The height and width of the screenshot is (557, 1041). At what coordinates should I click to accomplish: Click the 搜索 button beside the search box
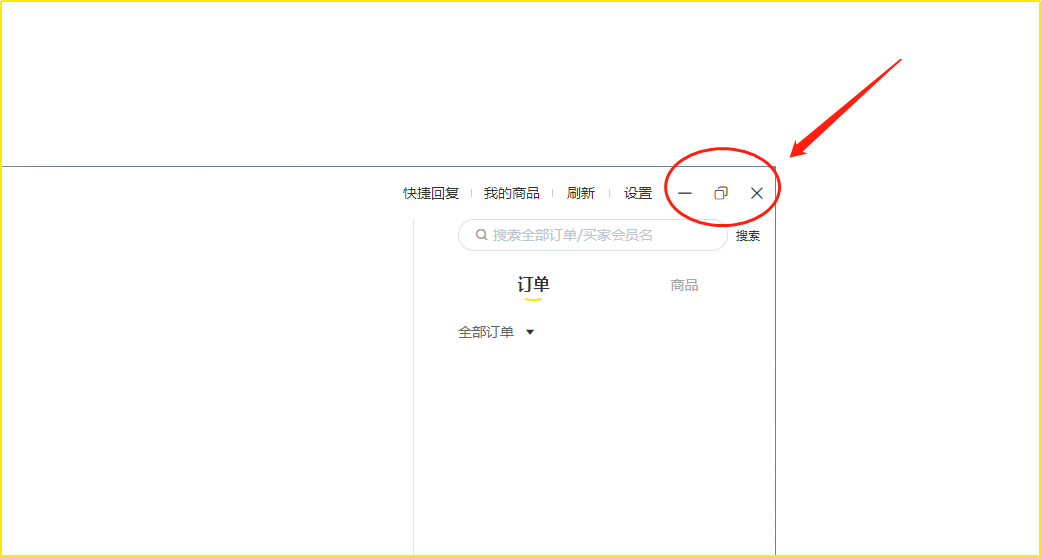tap(748, 236)
